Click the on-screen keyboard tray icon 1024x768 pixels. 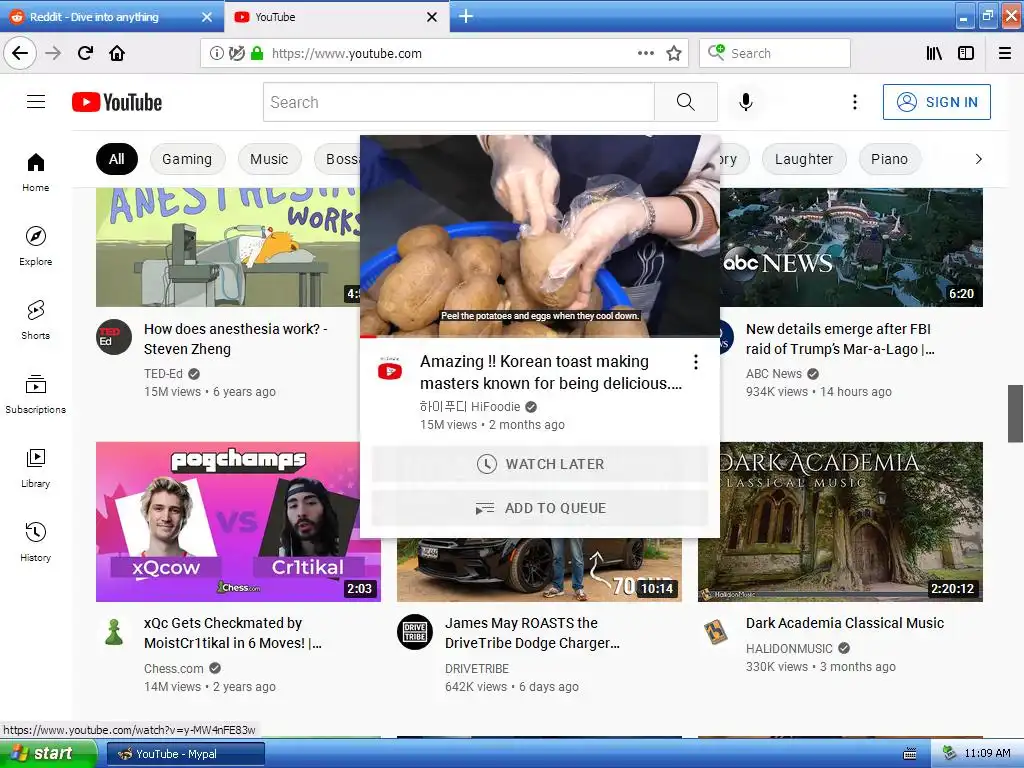pyautogui.click(x=910, y=754)
